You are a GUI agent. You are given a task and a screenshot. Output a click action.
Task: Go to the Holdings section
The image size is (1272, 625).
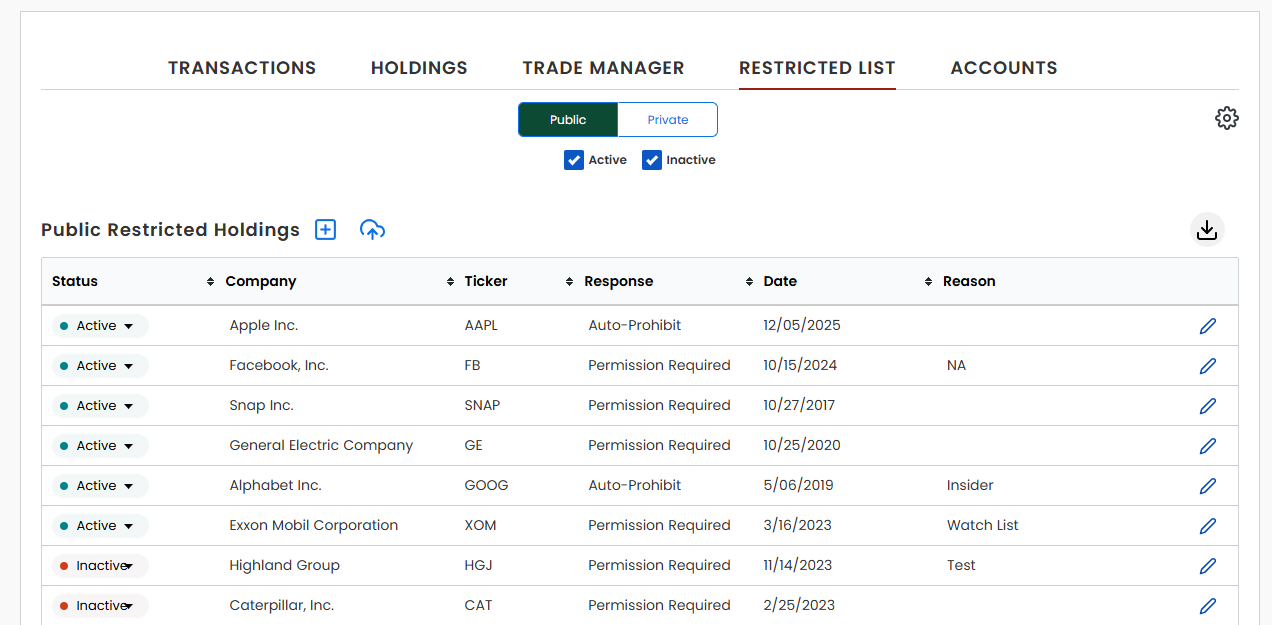pos(419,67)
